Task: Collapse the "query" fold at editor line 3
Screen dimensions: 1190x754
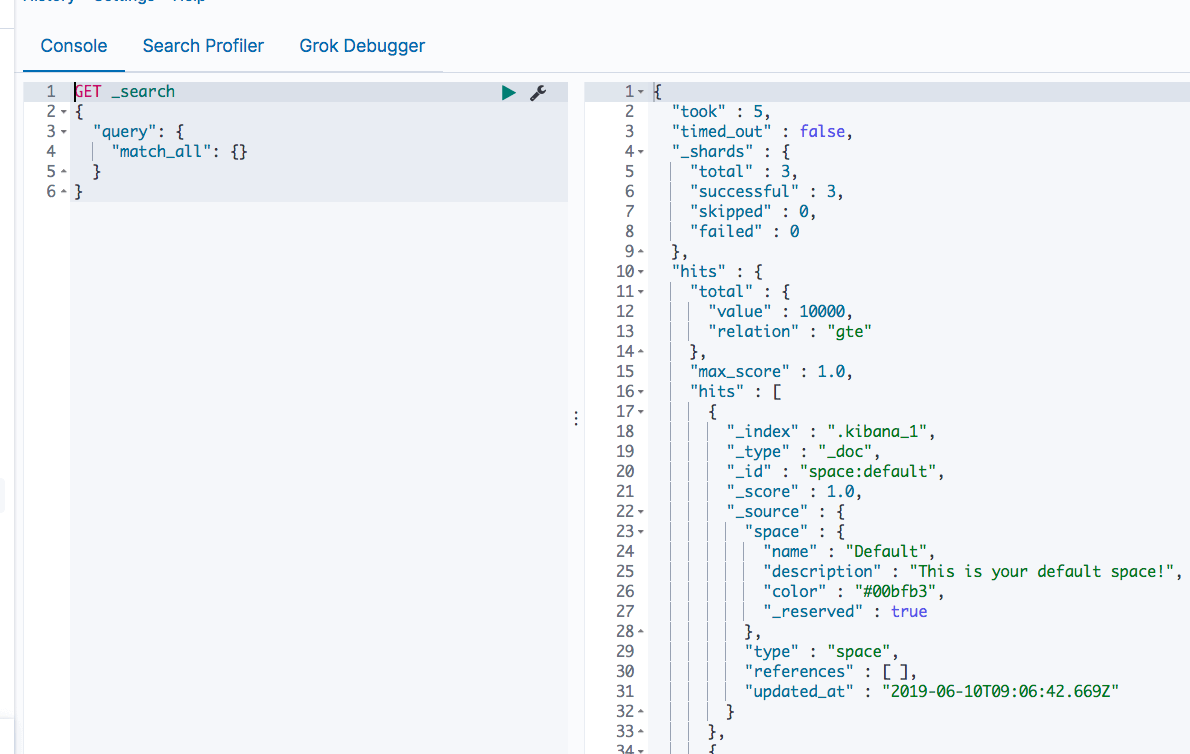Action: [64, 132]
